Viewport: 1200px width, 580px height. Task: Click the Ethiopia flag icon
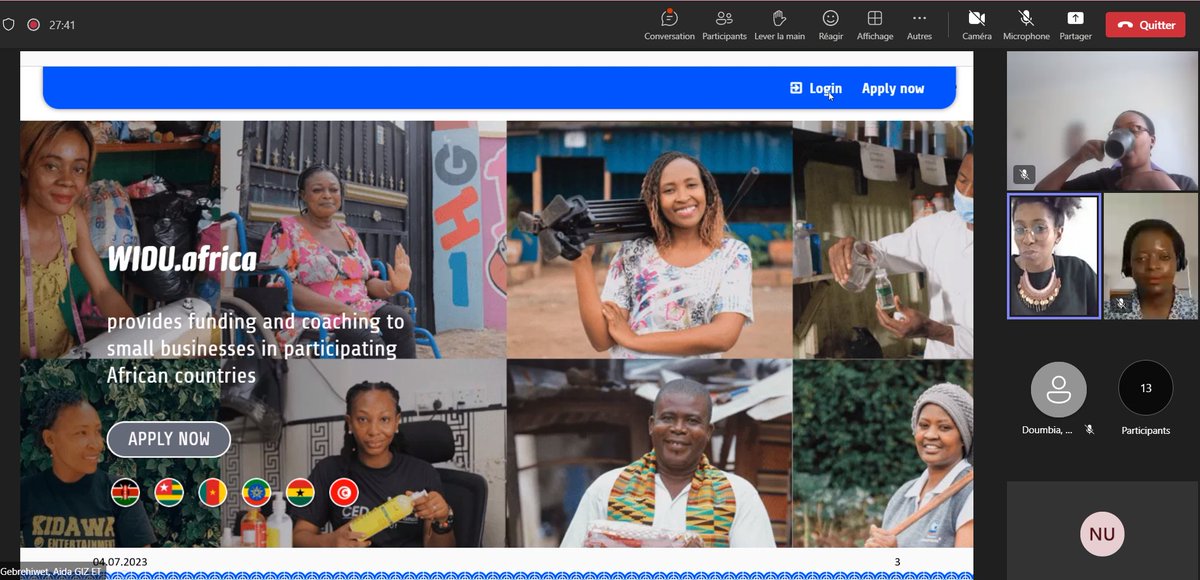257,492
